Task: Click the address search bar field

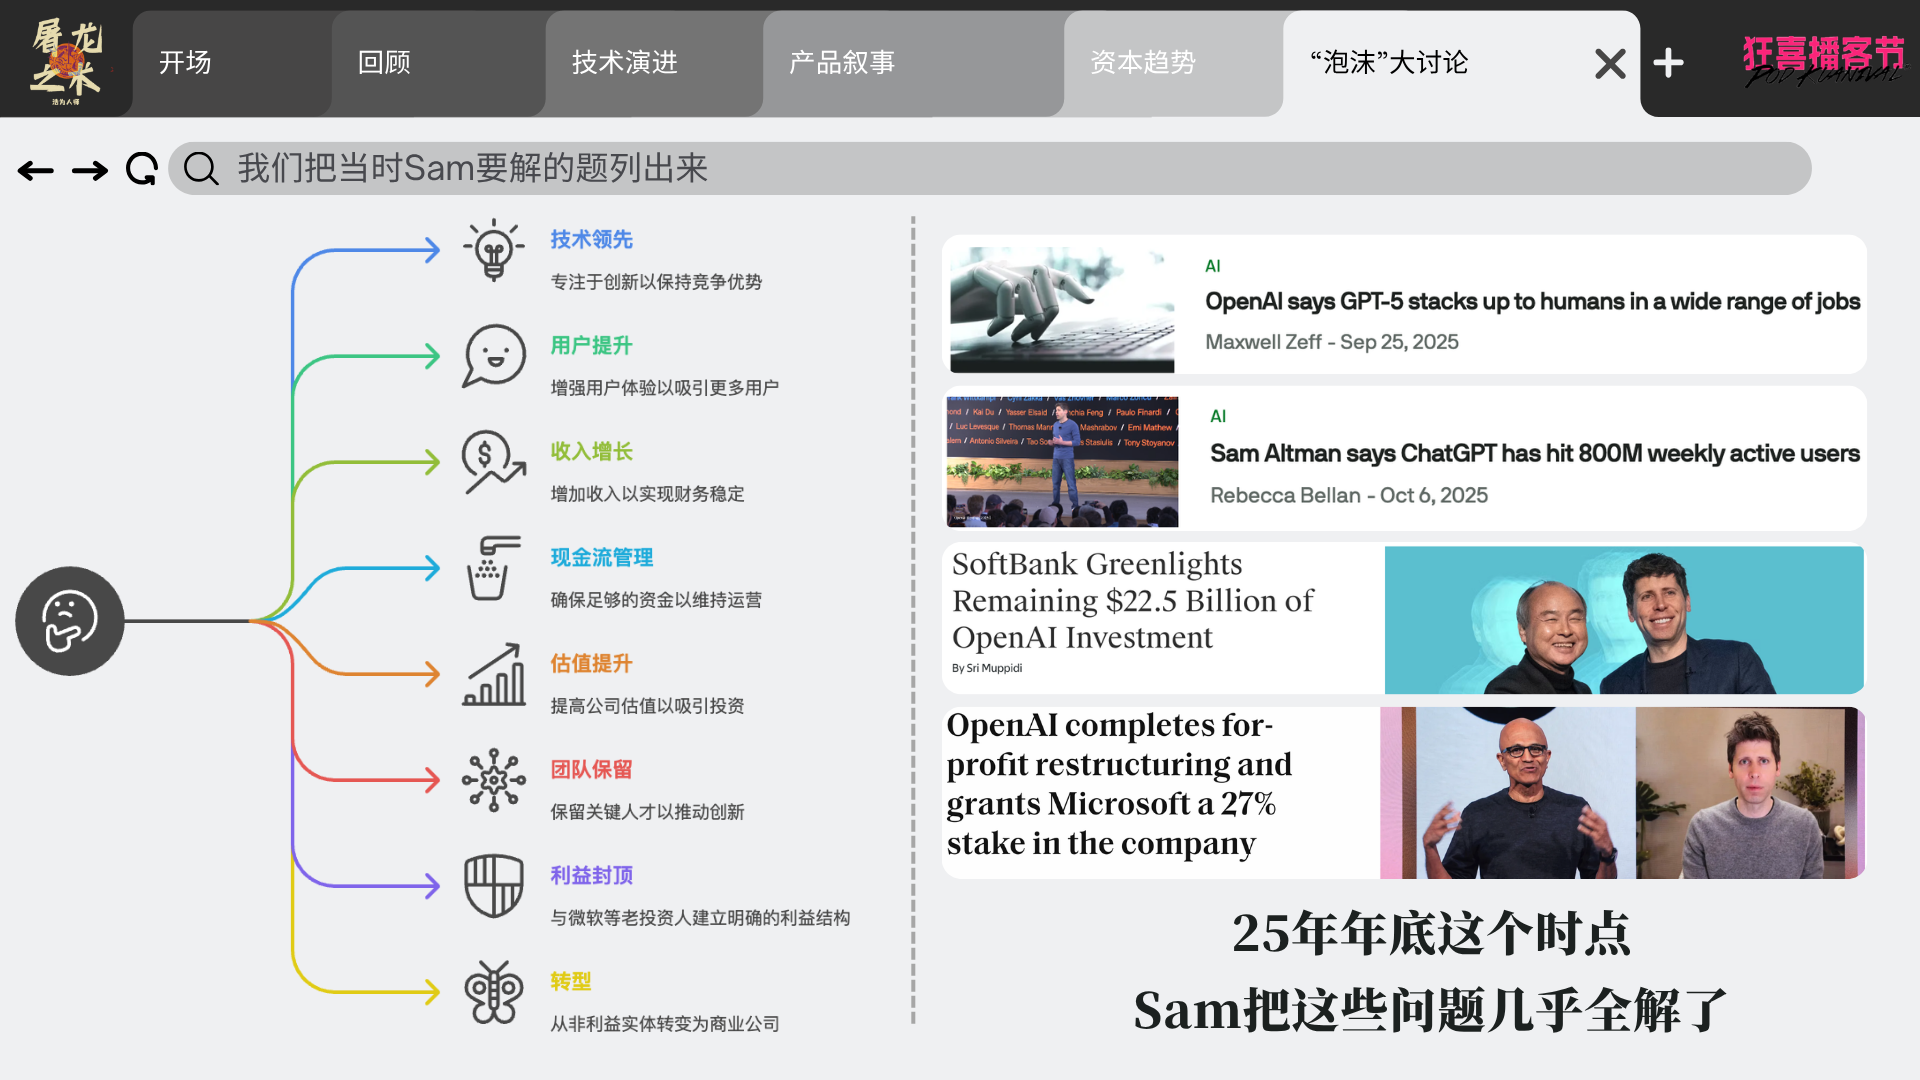Action: (1000, 169)
